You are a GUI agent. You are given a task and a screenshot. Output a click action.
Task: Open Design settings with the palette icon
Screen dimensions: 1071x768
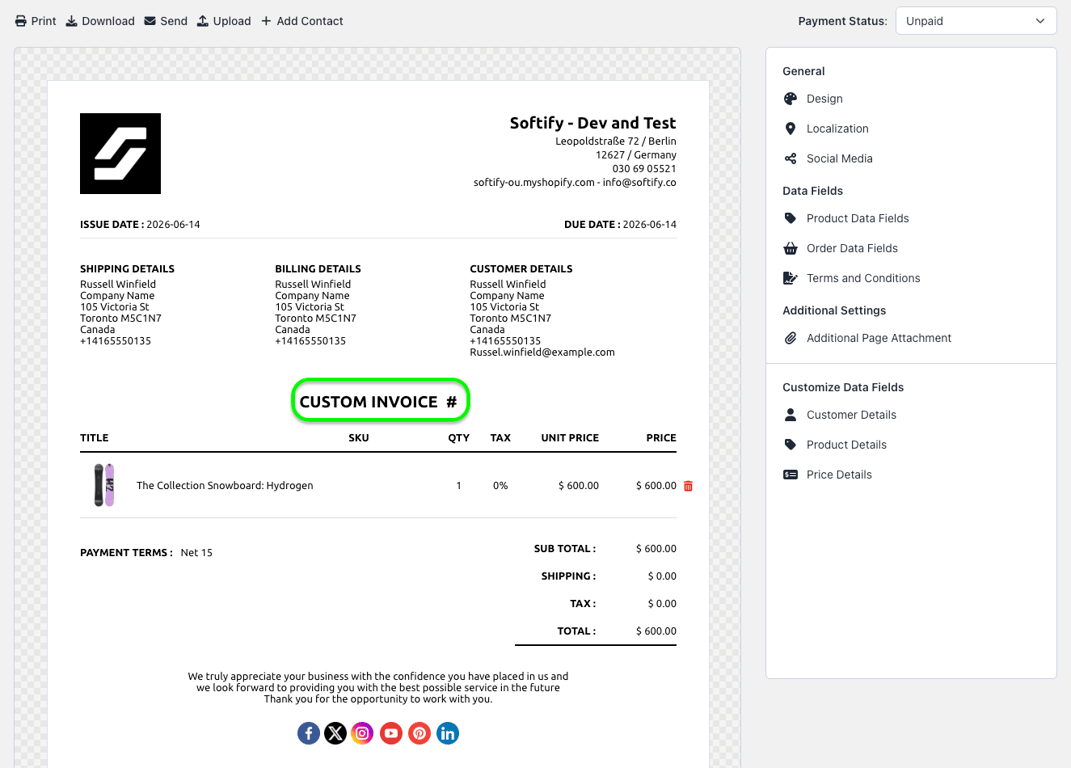(x=790, y=99)
